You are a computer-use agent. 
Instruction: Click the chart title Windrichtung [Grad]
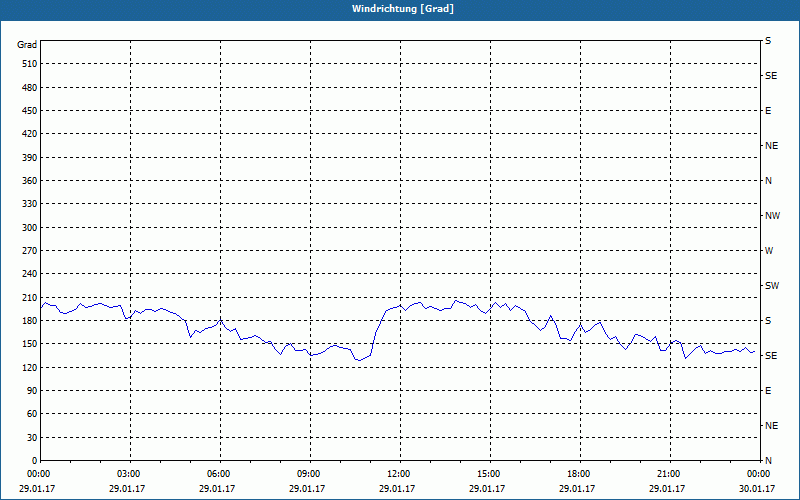pyautogui.click(x=403, y=9)
